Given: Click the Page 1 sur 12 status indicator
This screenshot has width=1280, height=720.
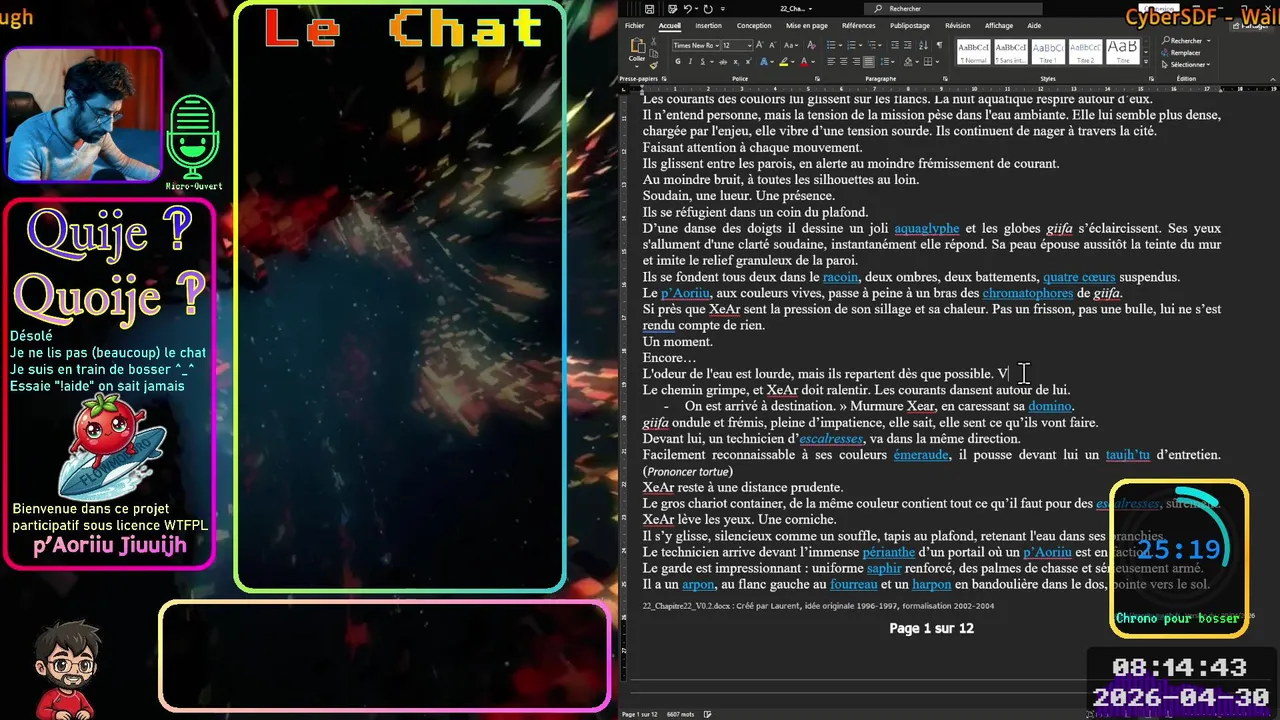Looking at the screenshot, I should pyautogui.click(x=639, y=714).
